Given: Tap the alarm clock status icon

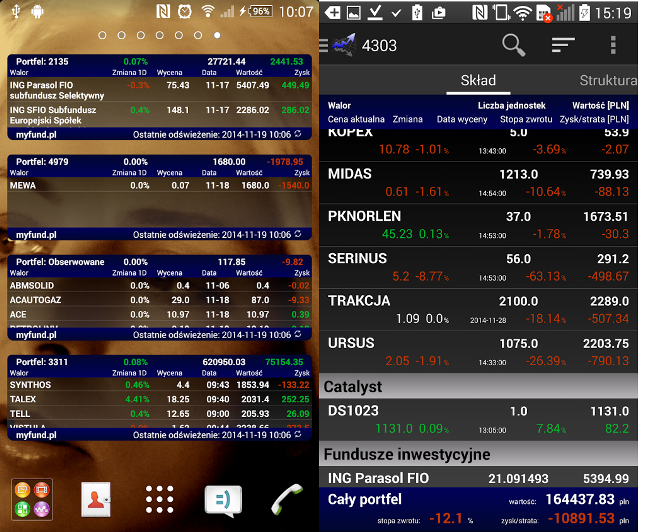Looking at the screenshot, I should coord(185,12).
